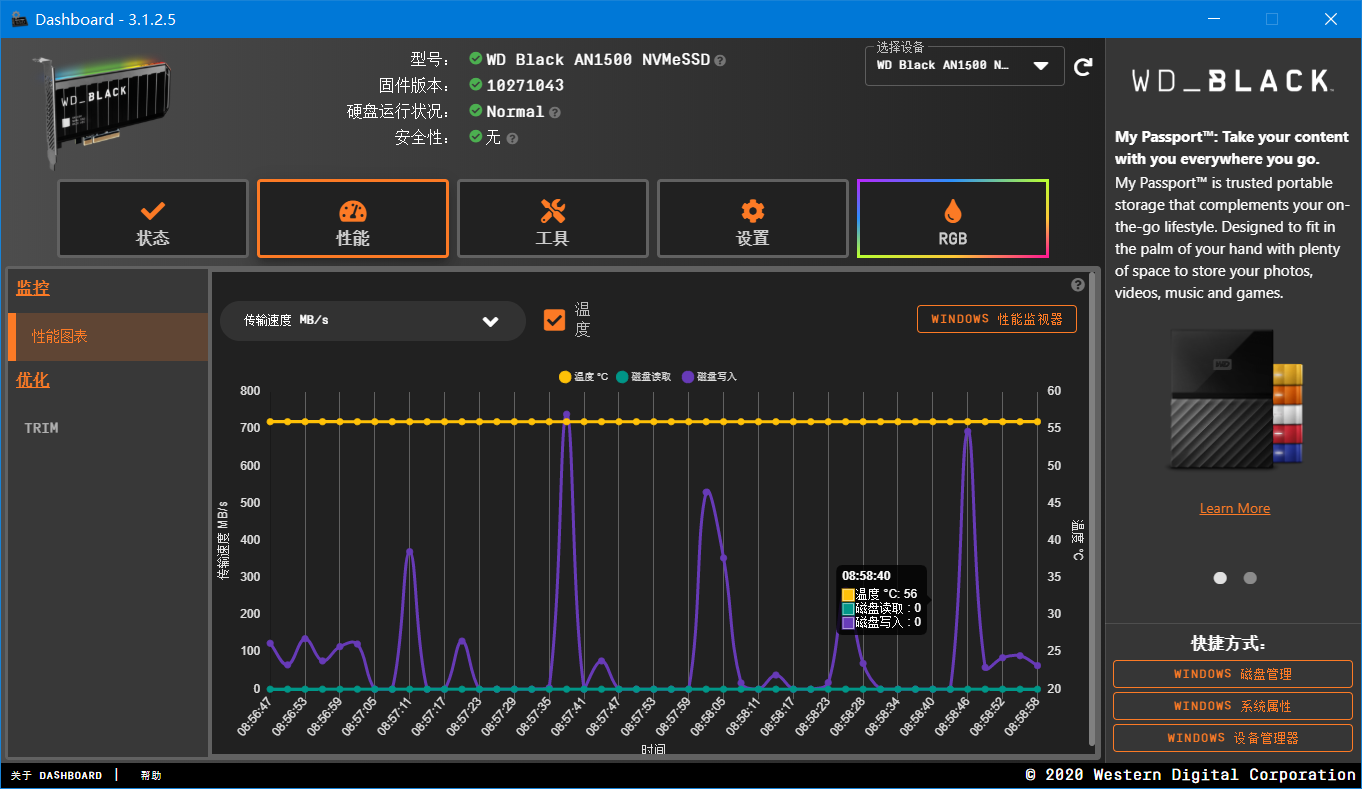This screenshot has width=1362, height=789.
Task: Select the second ad carousel dot
Action: (x=1250, y=578)
